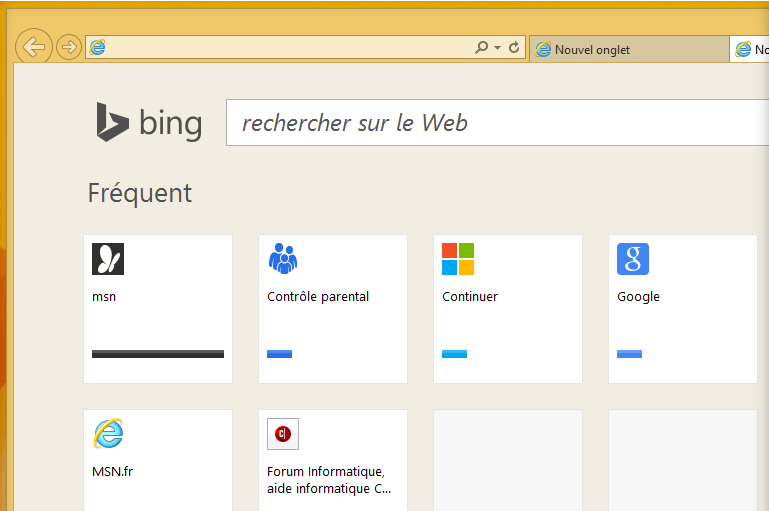
Task: Switch to the Nouvel onglet tab
Action: [629, 50]
